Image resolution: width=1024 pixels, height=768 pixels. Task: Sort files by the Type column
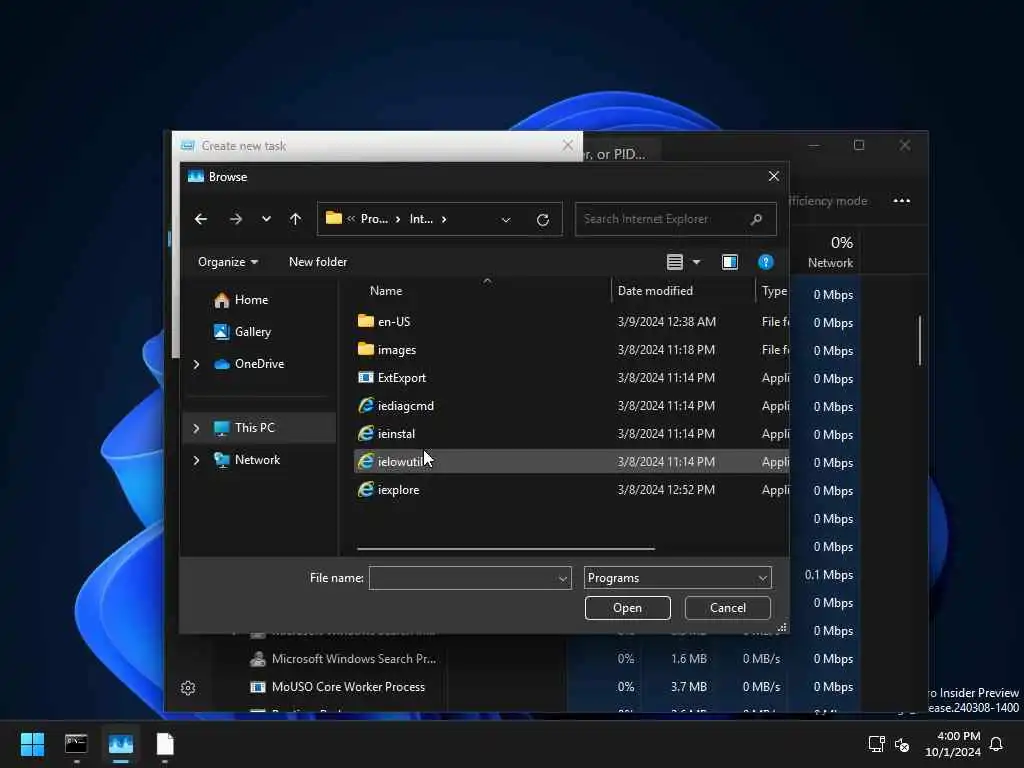pyautogui.click(x=774, y=291)
